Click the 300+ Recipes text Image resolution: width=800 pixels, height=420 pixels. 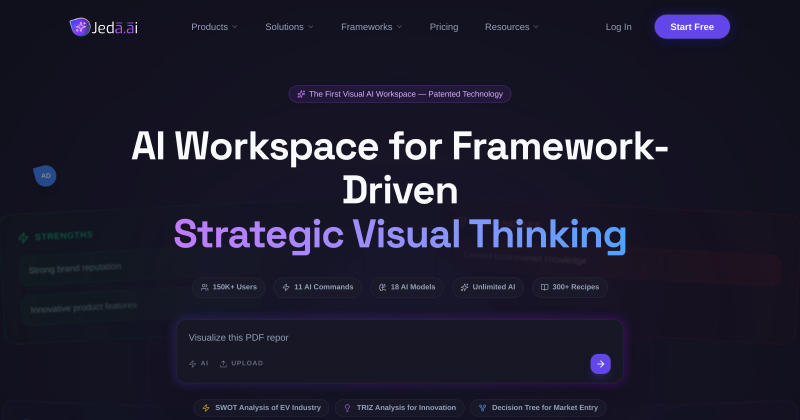point(576,287)
